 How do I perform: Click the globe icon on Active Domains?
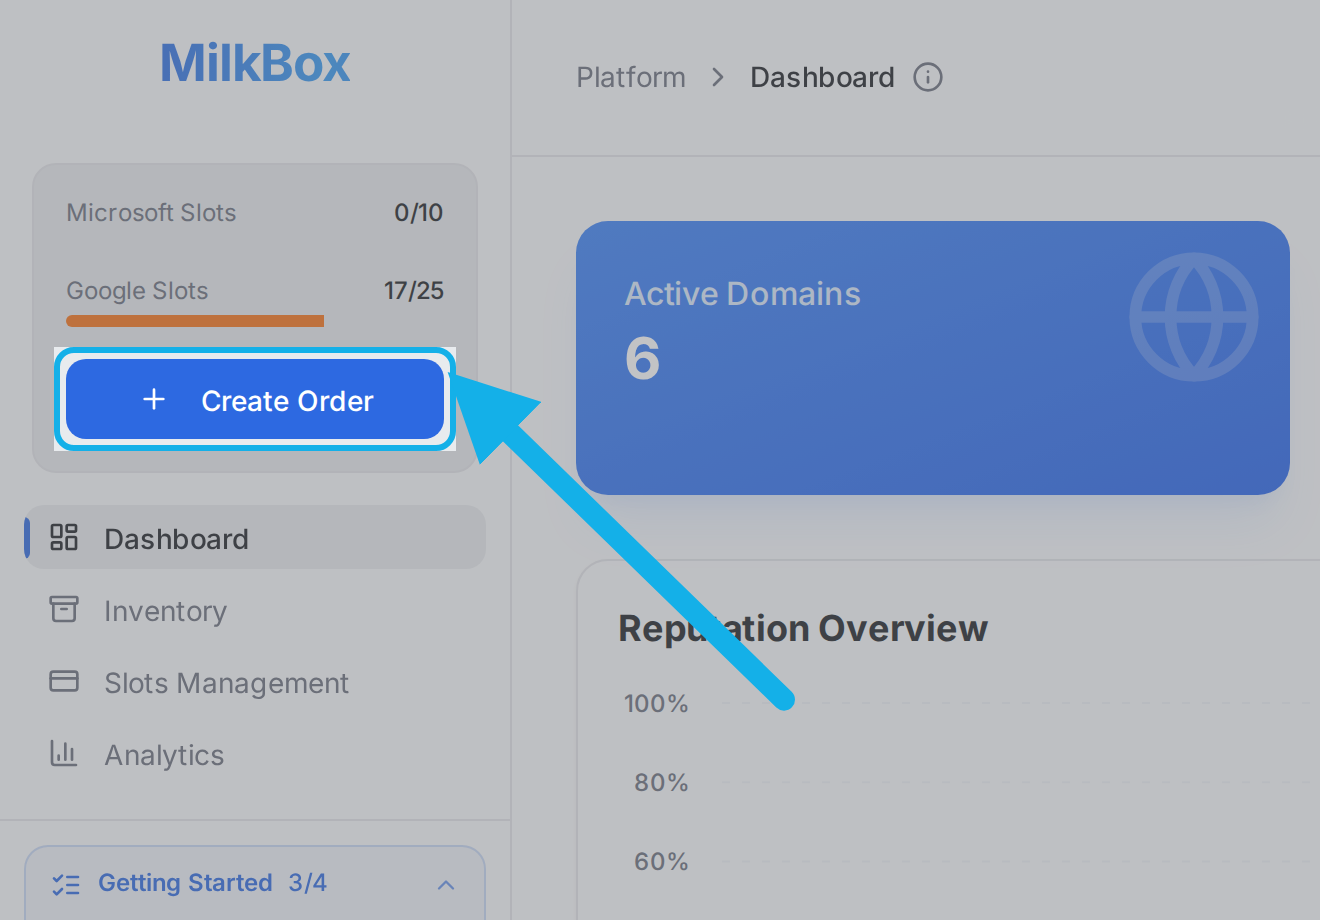coord(1194,317)
